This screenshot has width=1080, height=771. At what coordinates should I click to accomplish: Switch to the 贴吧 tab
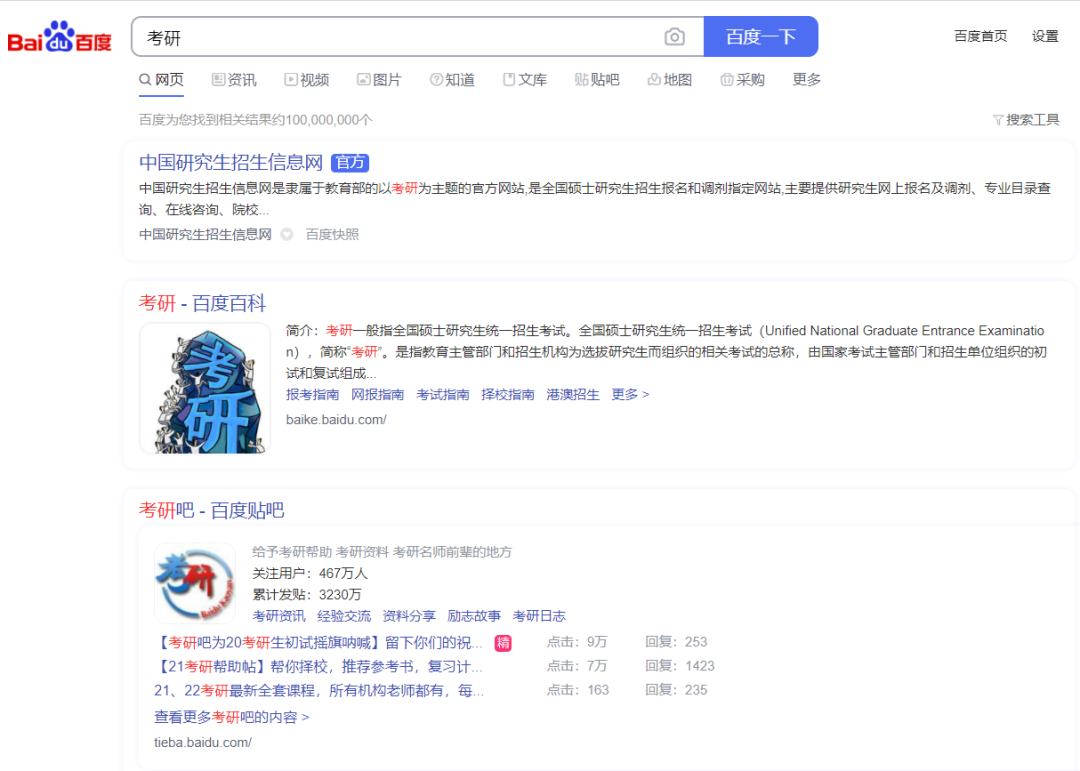597,80
